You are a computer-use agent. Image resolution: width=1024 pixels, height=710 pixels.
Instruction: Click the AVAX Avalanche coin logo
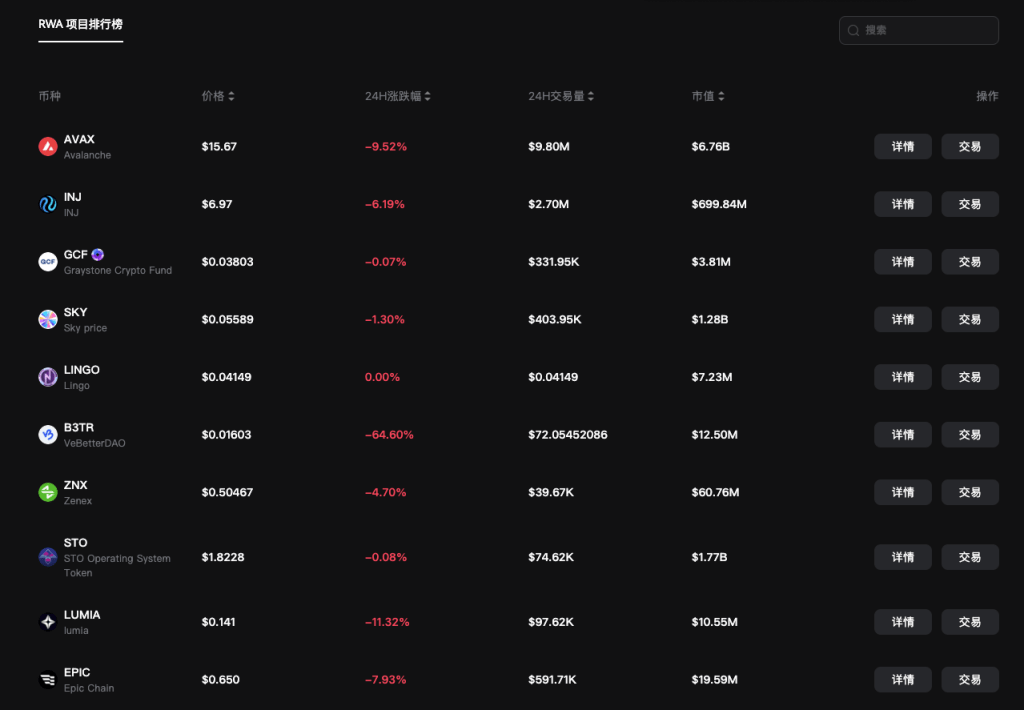click(48, 147)
